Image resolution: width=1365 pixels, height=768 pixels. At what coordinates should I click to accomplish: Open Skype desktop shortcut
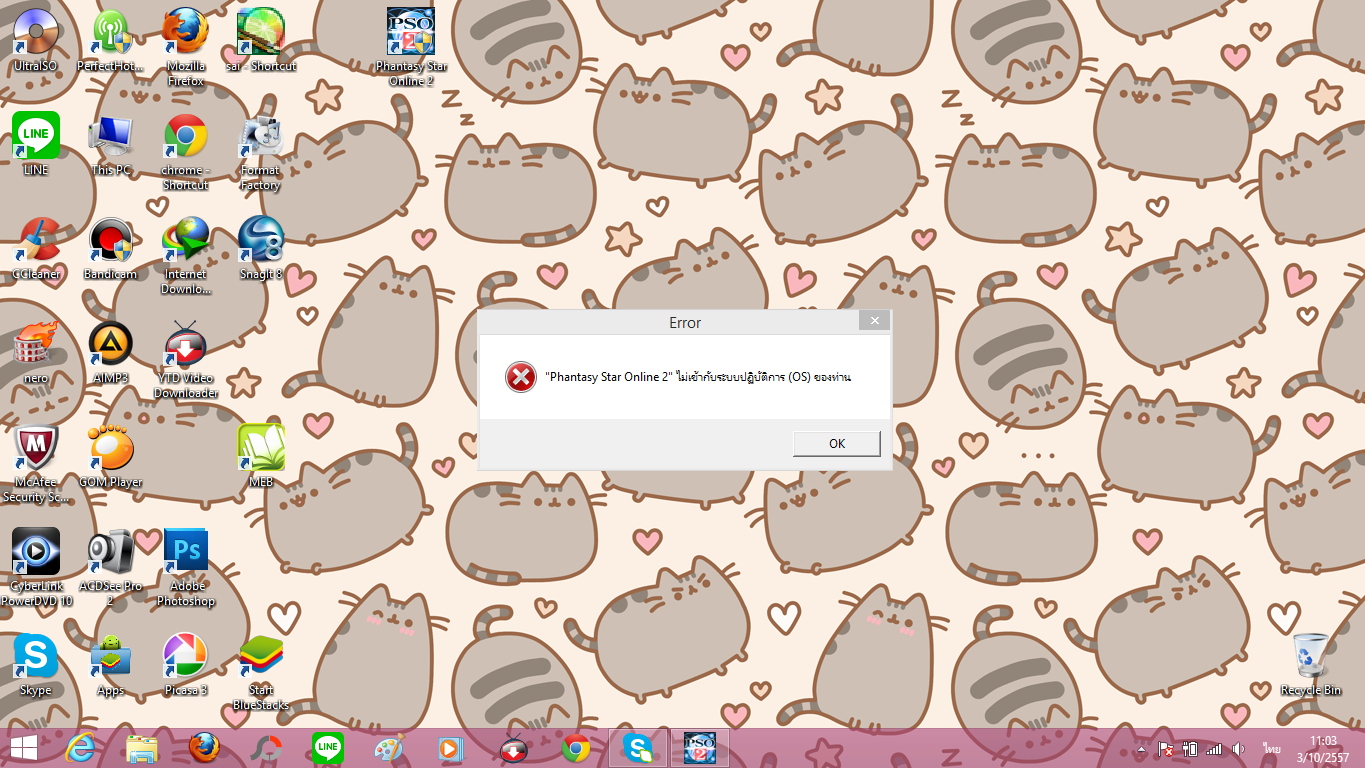[x=36, y=665]
